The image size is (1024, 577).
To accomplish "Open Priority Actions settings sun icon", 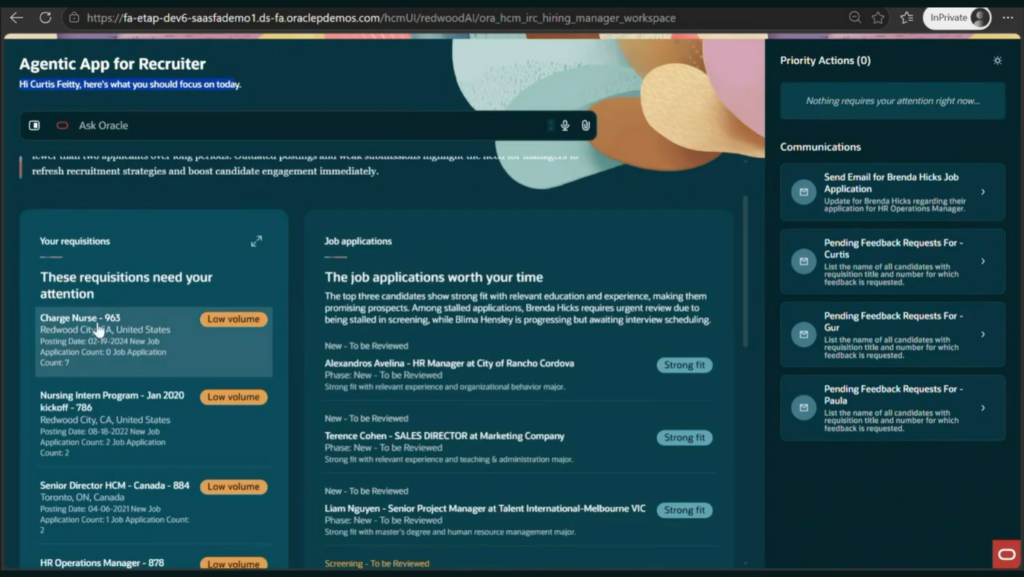I will pyautogui.click(x=997, y=60).
